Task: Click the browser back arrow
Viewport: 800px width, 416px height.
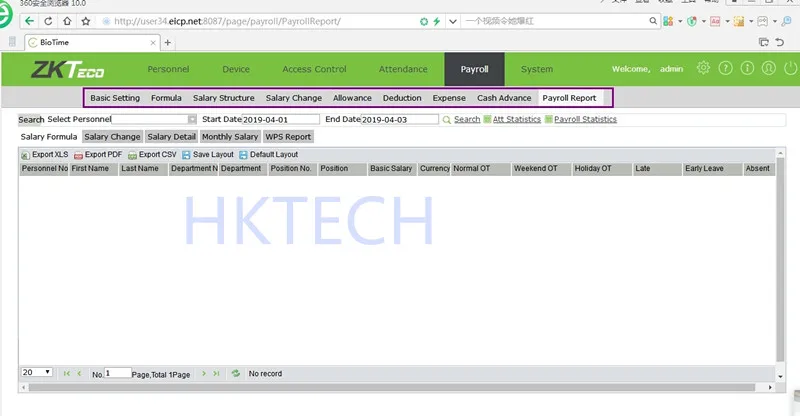Action: (x=29, y=21)
